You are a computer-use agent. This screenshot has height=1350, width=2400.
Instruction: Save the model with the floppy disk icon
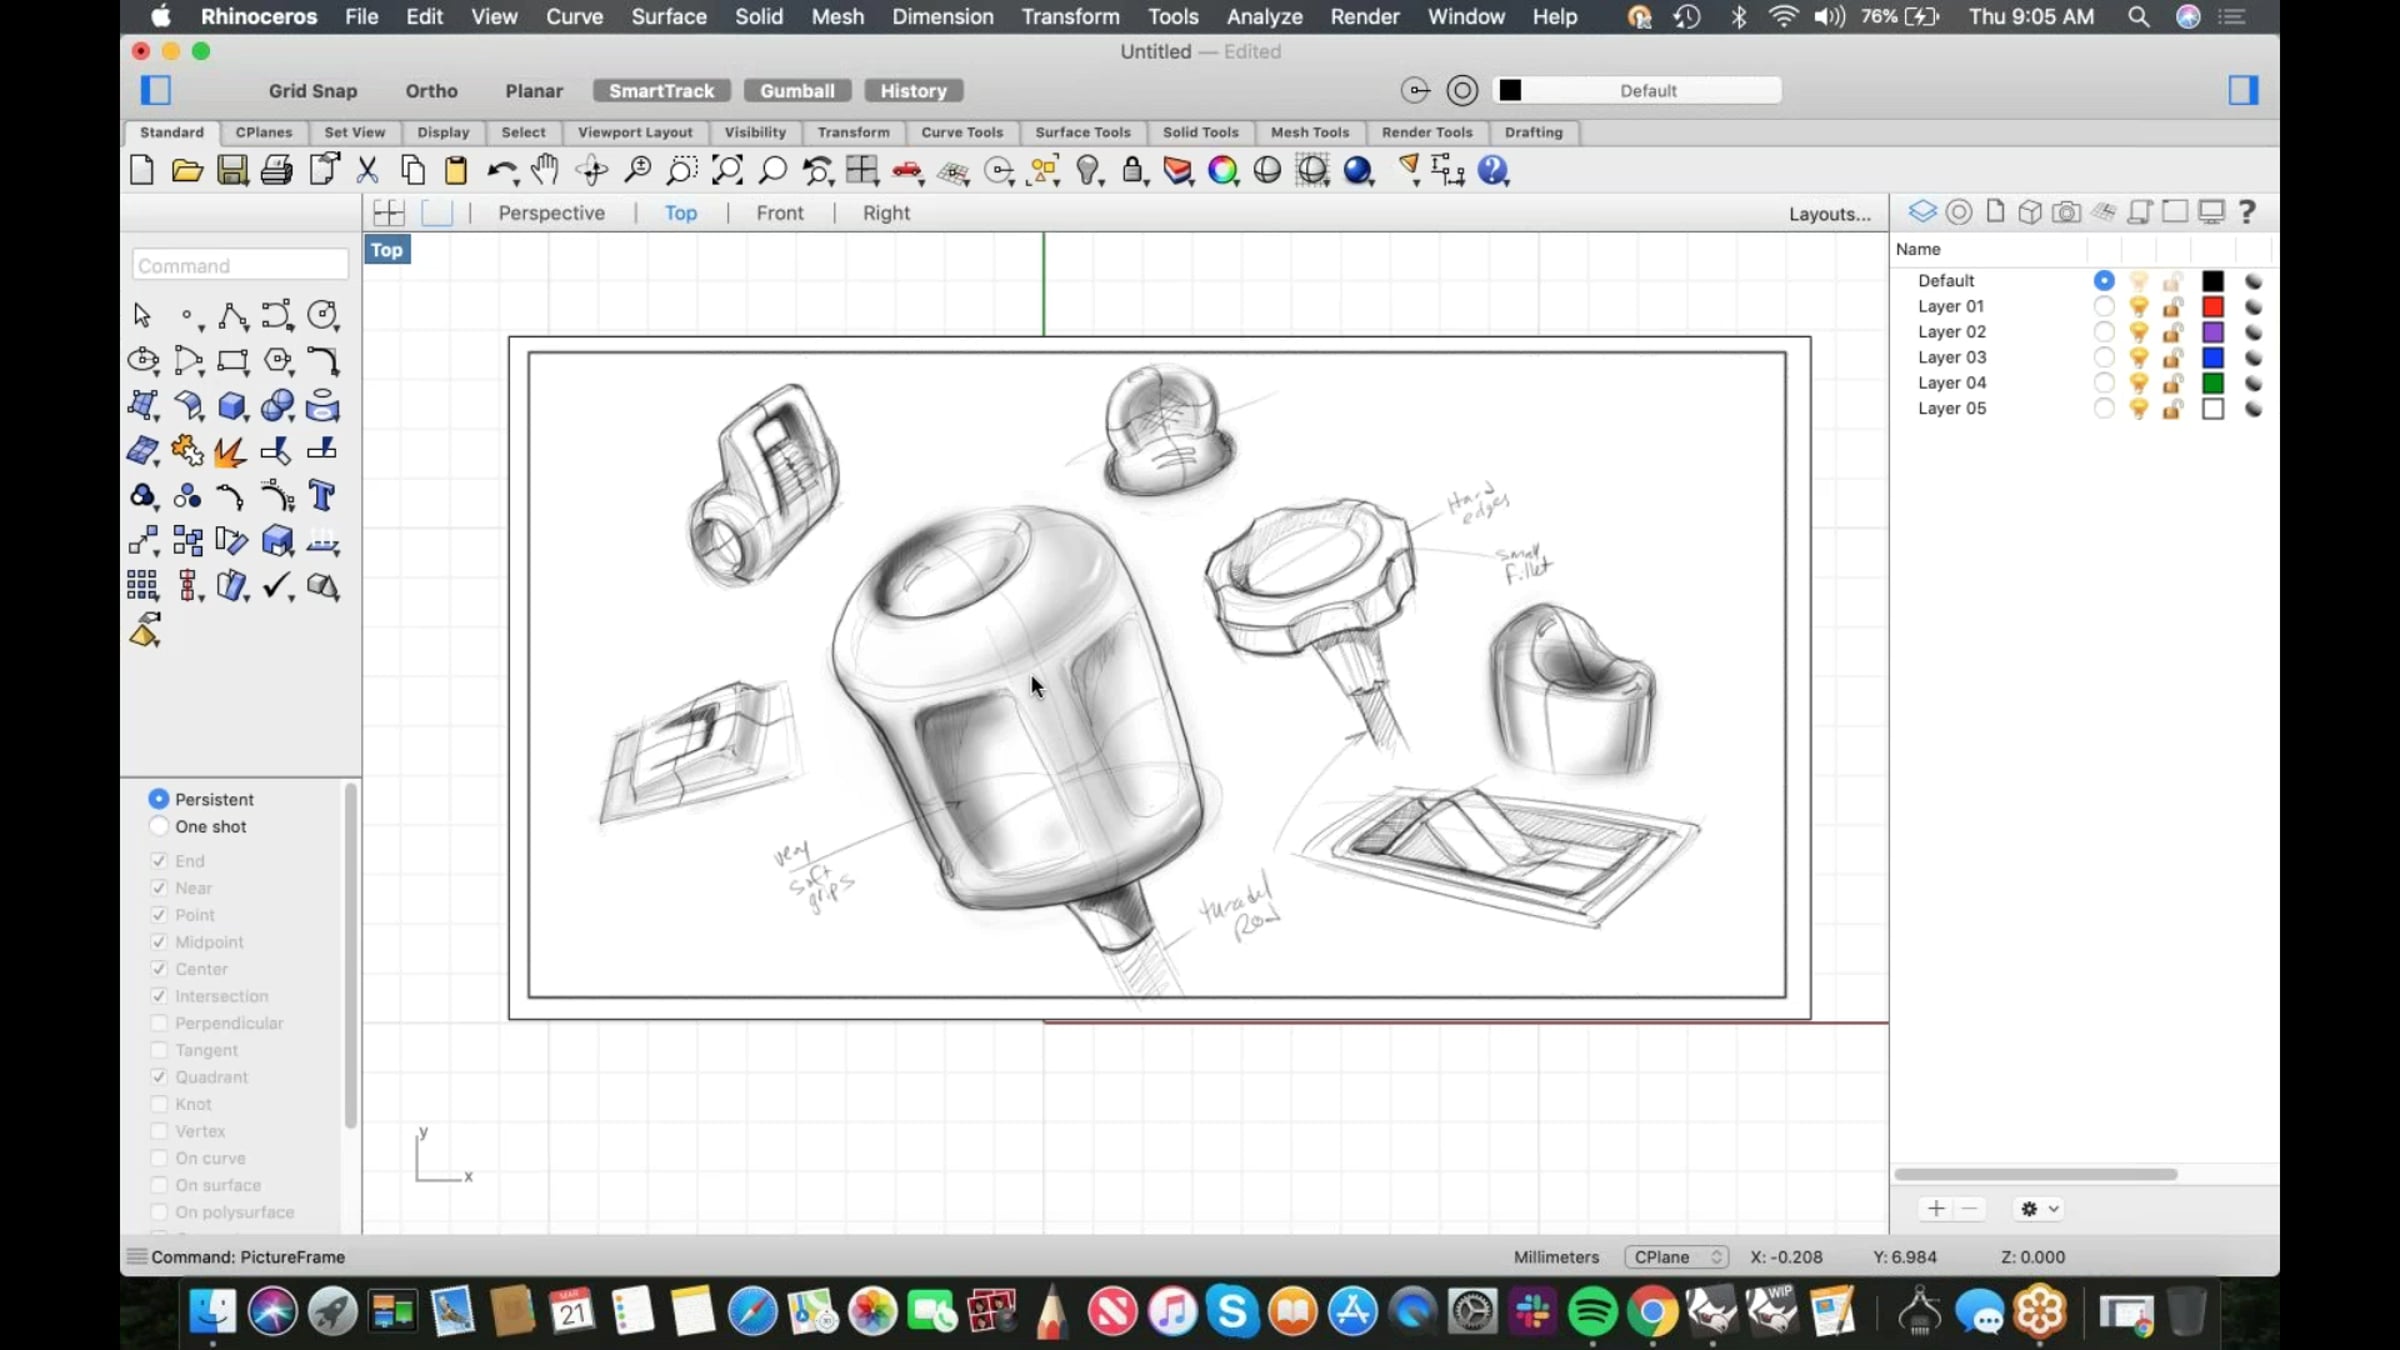(232, 171)
